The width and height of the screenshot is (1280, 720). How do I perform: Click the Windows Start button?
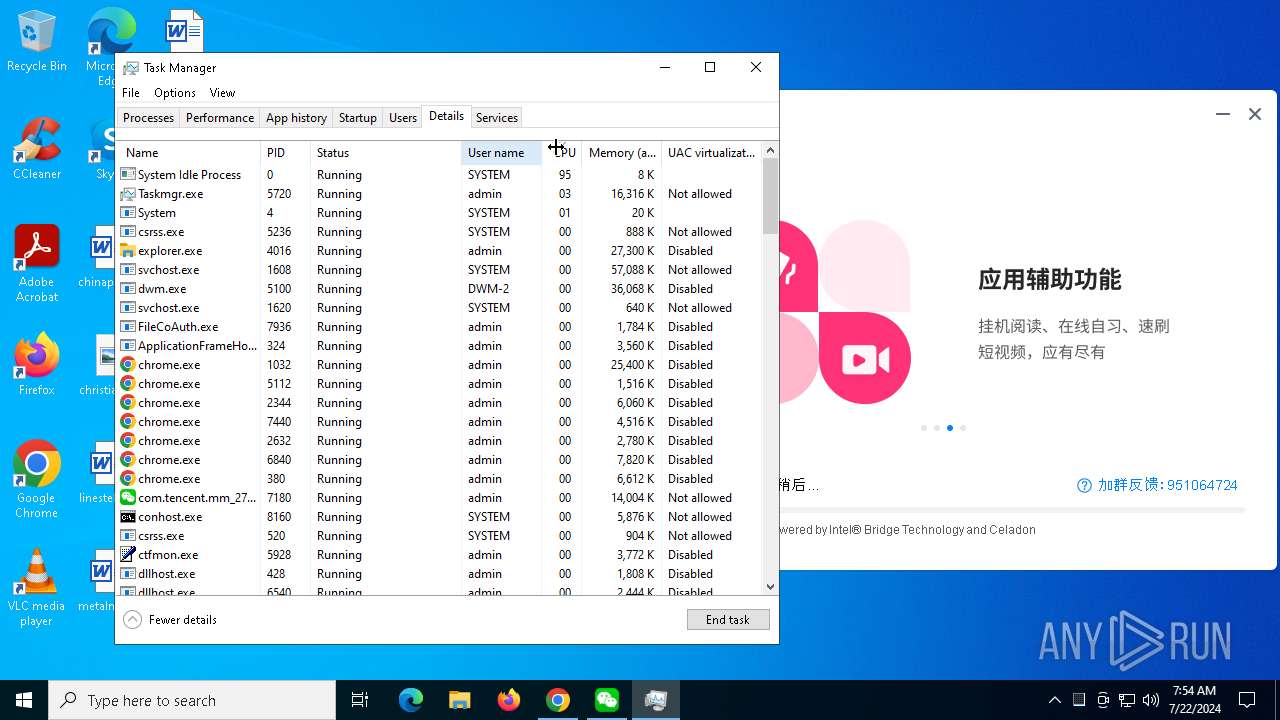(x=24, y=700)
